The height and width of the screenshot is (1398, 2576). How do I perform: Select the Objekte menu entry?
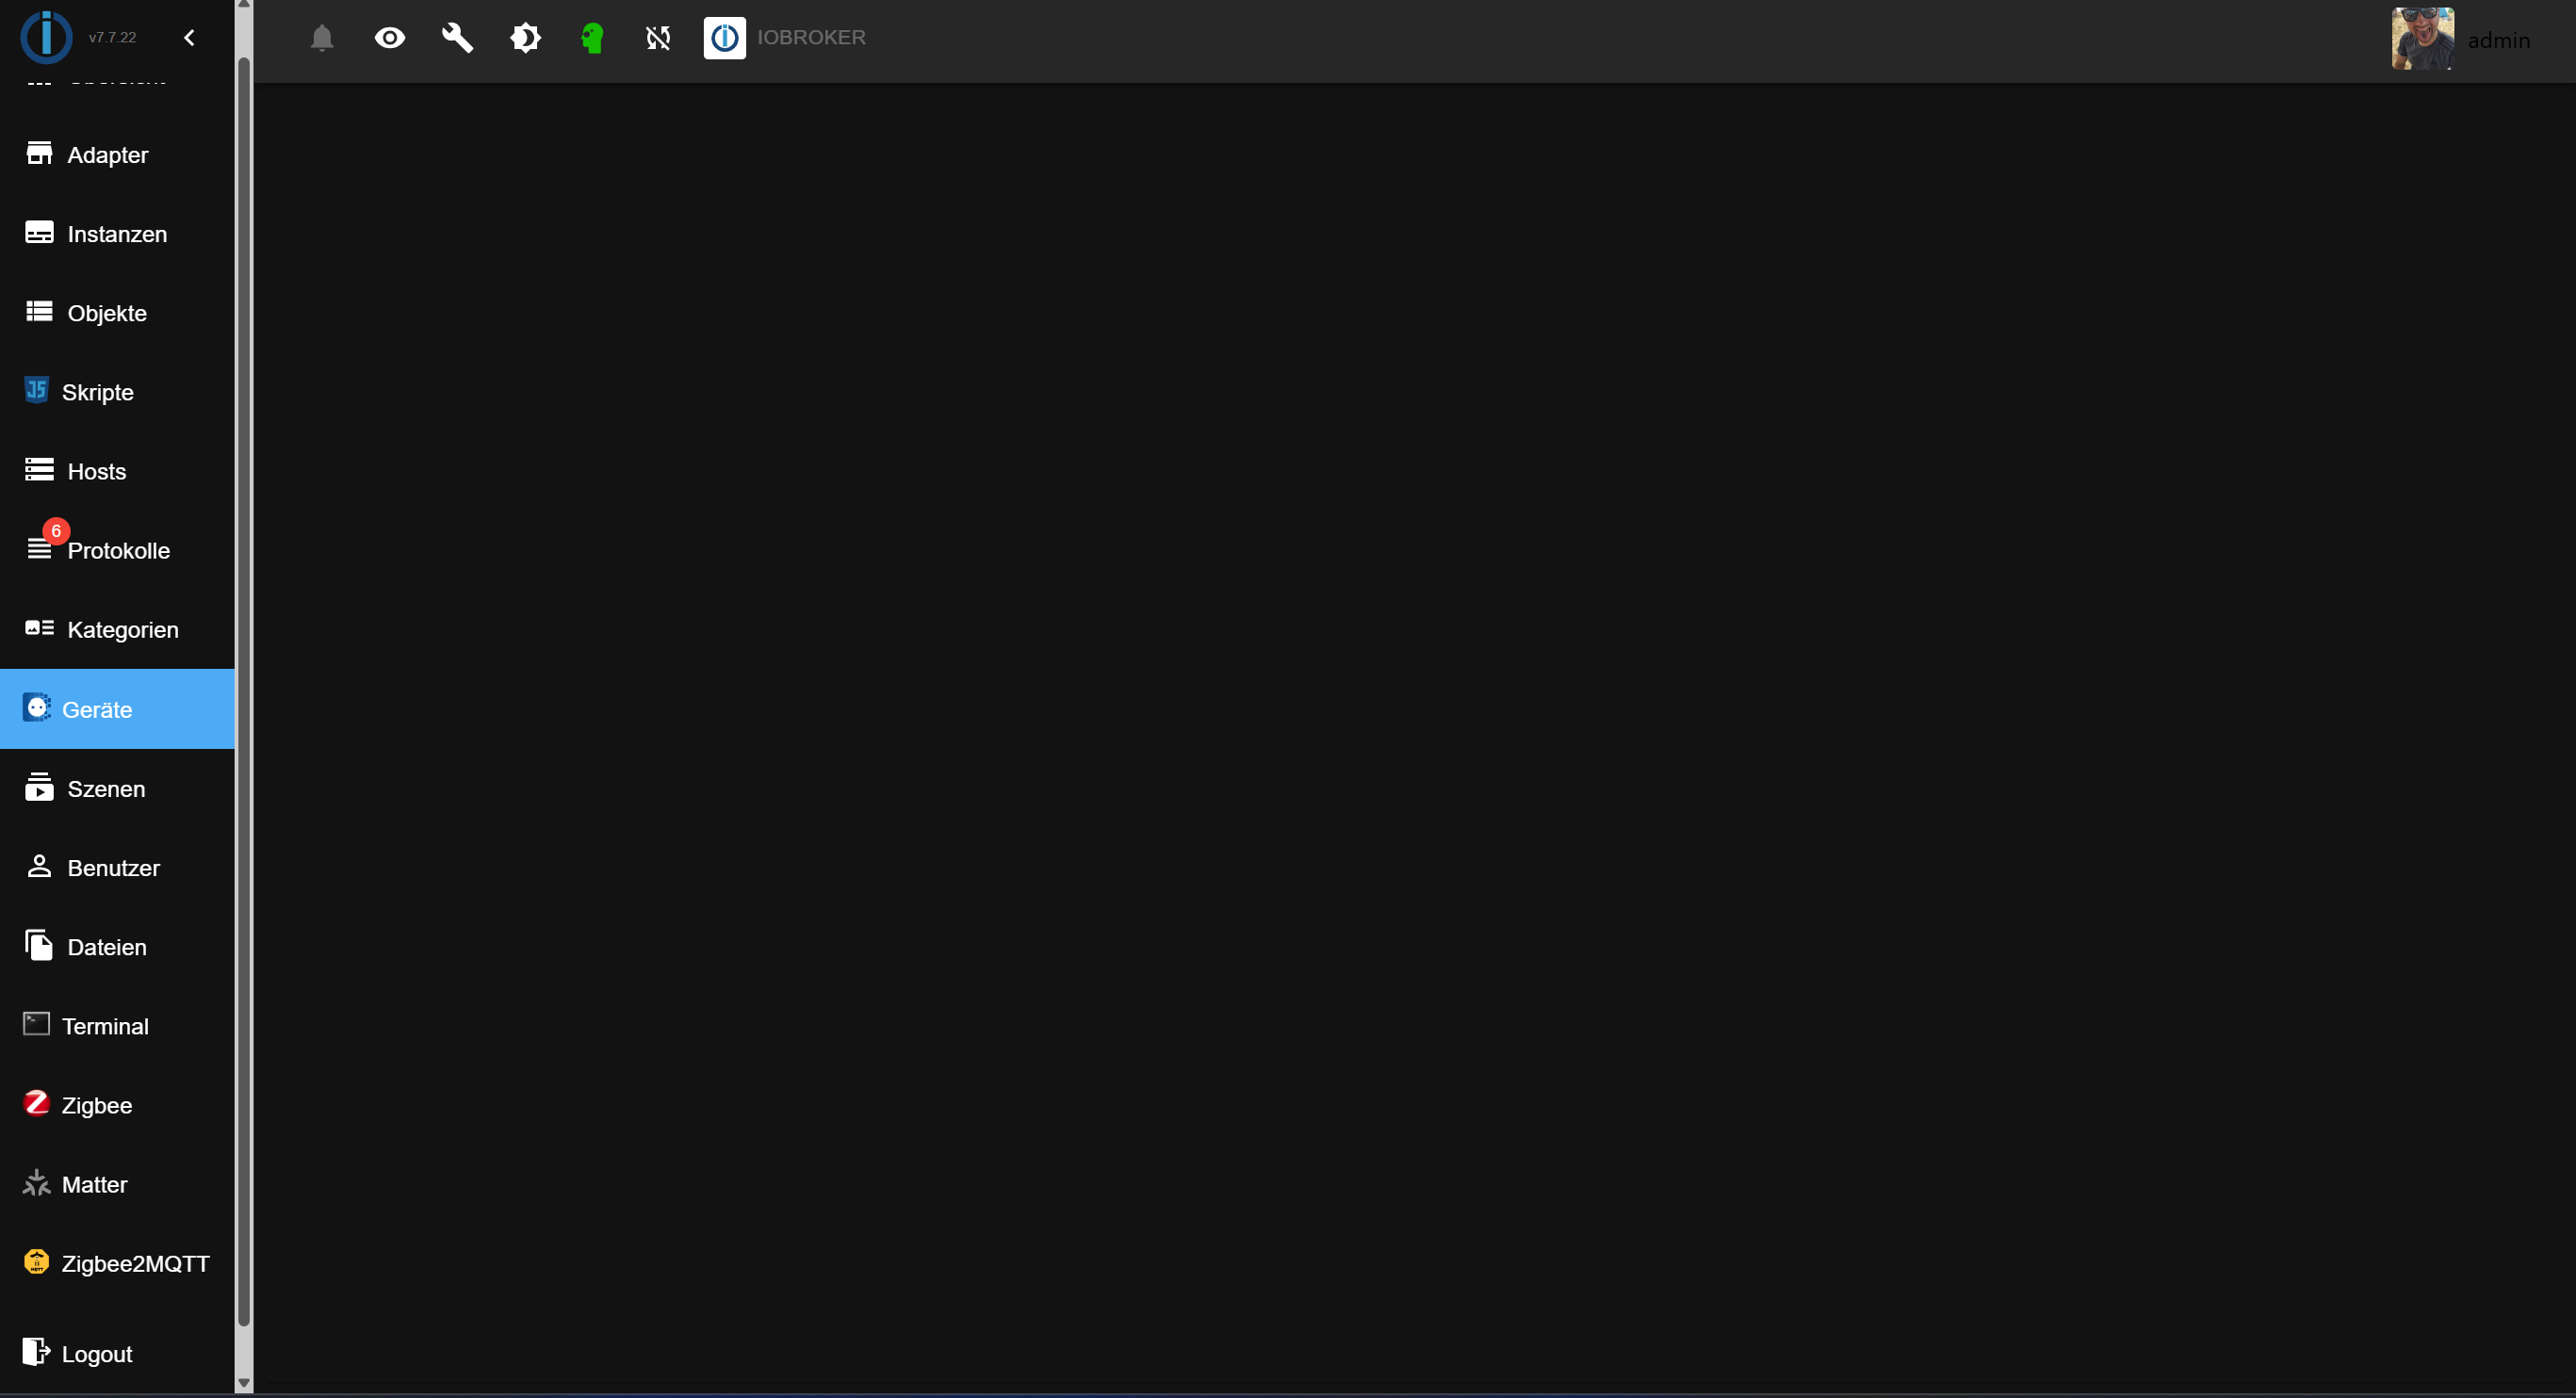tap(106, 313)
